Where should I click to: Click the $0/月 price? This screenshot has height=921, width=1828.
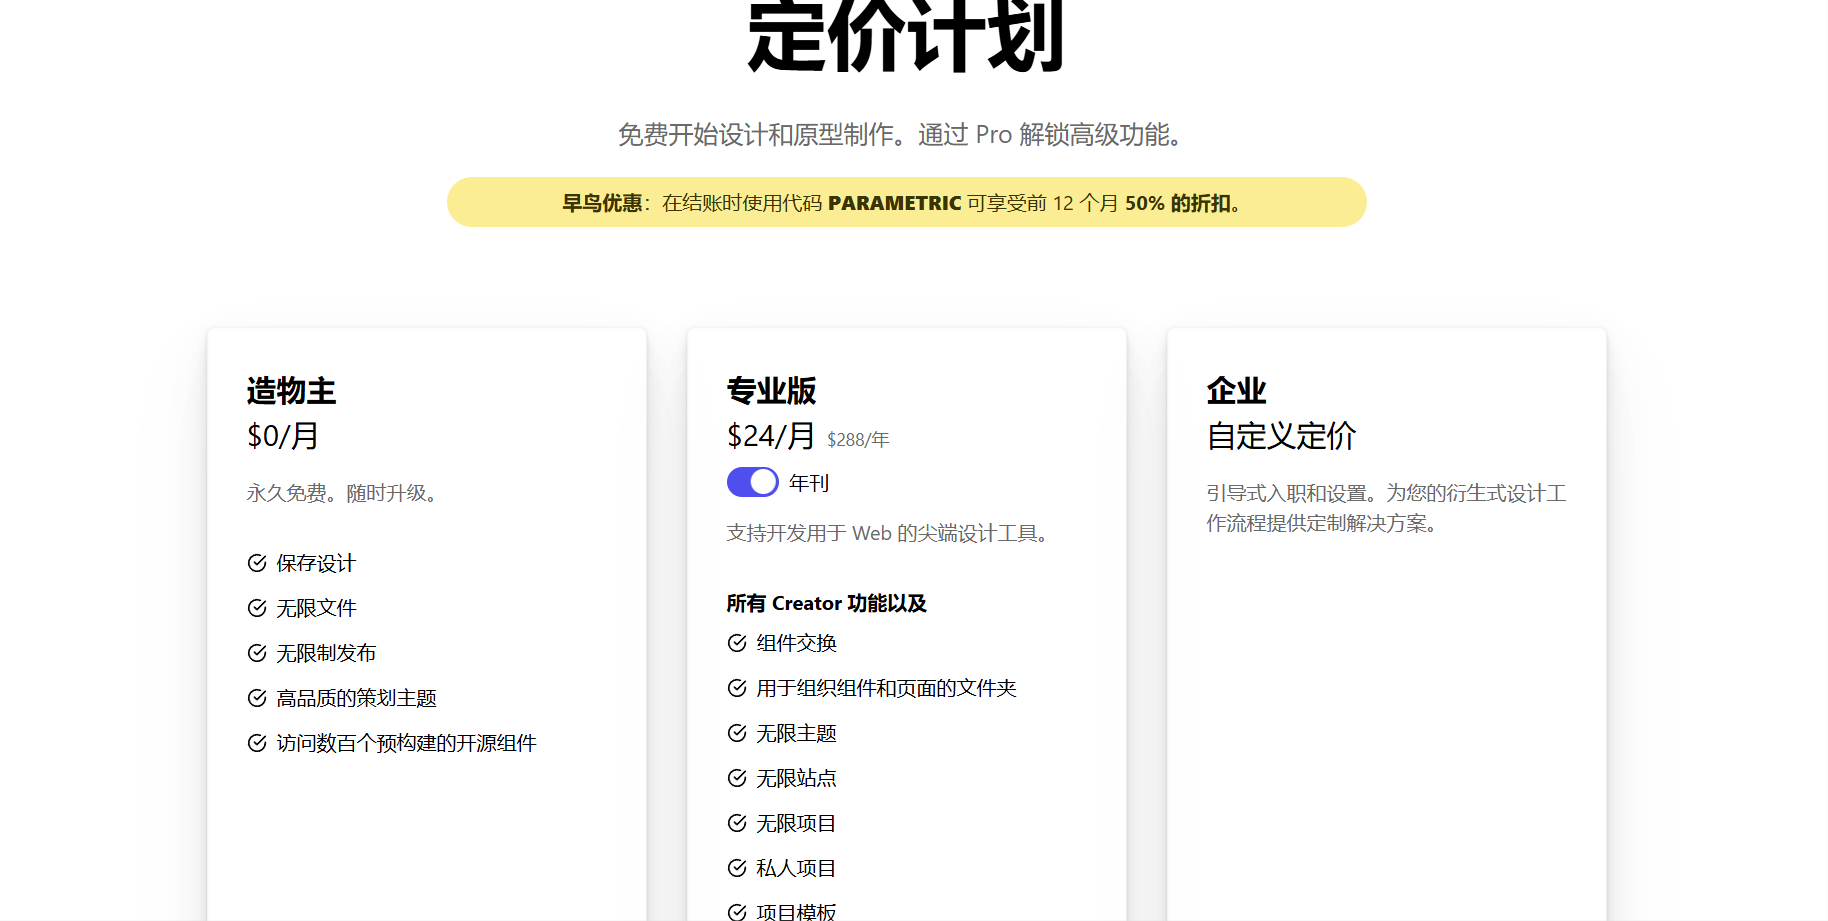[283, 436]
